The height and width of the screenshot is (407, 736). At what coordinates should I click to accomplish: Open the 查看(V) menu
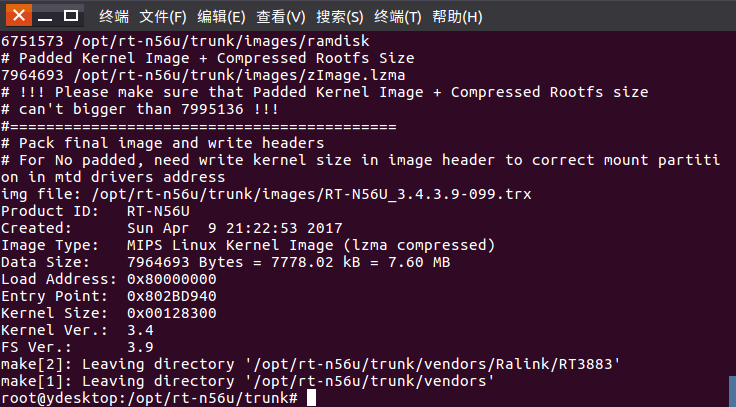point(281,17)
